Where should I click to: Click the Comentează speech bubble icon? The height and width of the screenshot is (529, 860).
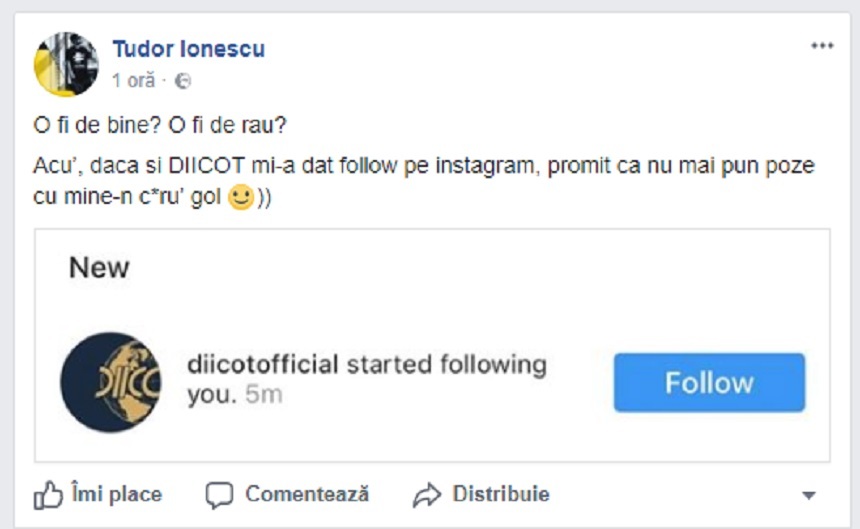click(219, 494)
